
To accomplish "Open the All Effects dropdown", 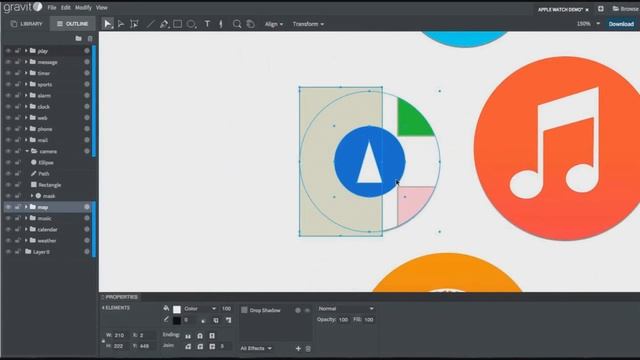I will [256, 348].
